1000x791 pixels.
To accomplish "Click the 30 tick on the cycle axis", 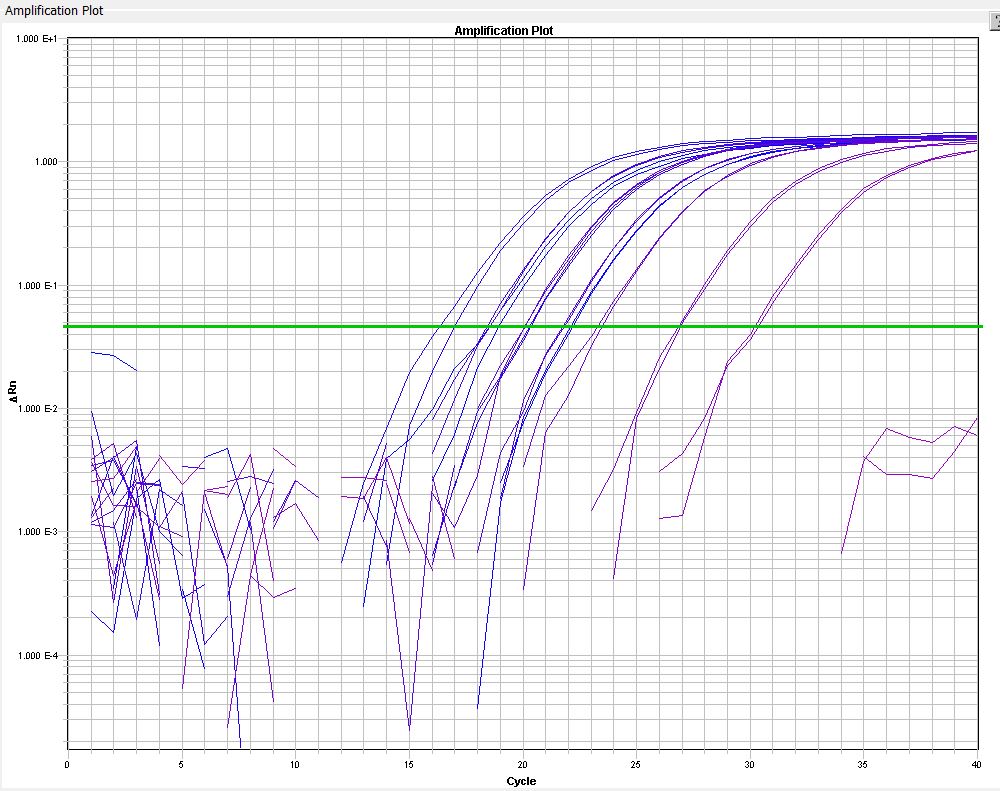I will pyautogui.click(x=749, y=764).
